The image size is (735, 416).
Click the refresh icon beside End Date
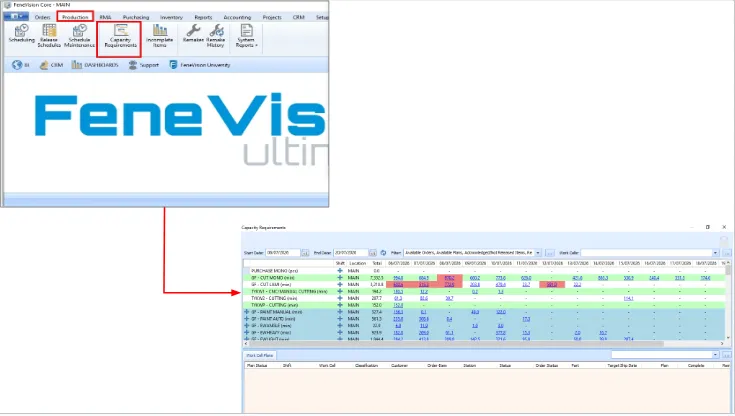(x=383, y=253)
